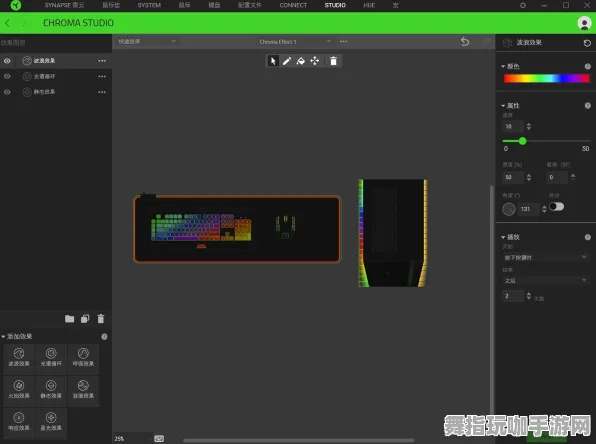Click the width field showing 50

(x=513, y=177)
